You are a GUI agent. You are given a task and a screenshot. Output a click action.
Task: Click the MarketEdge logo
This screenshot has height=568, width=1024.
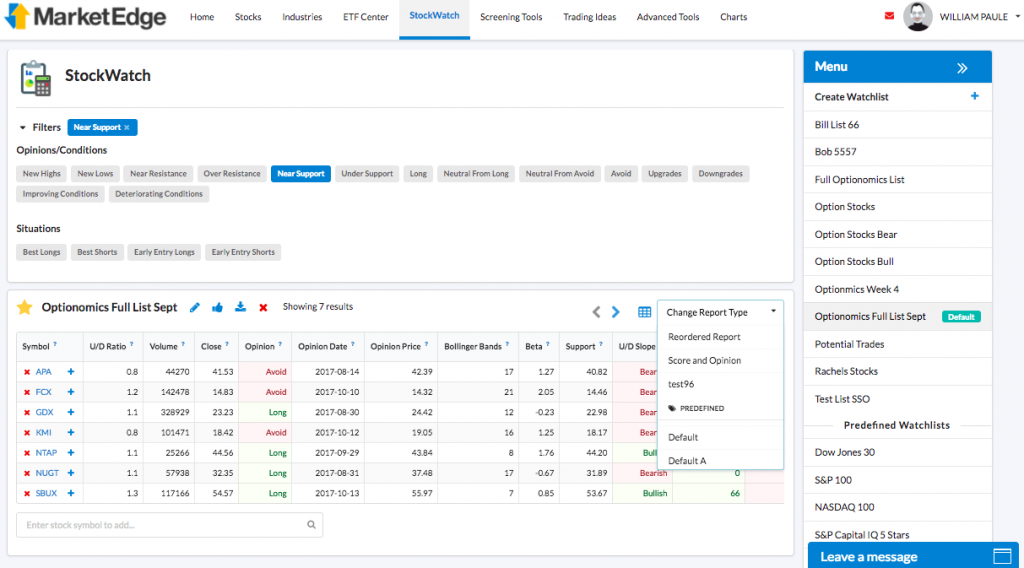coord(86,16)
